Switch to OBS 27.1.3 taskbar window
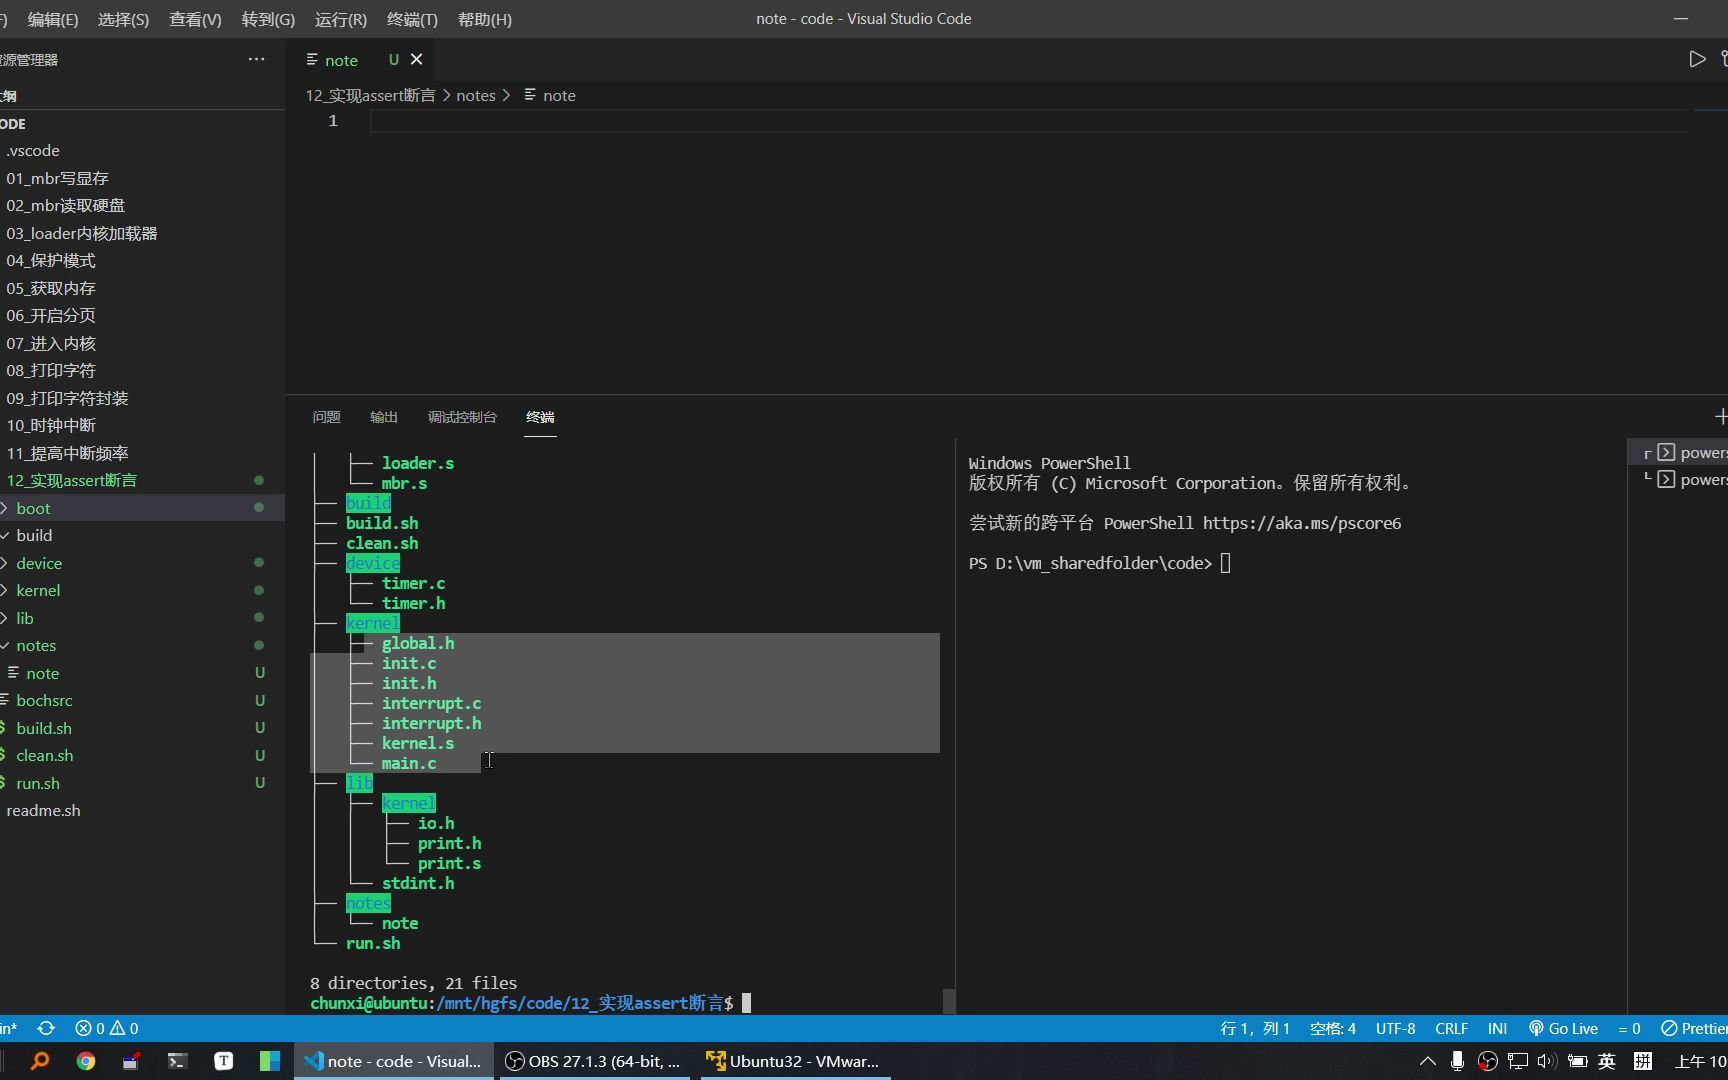This screenshot has width=1728, height=1080. click(x=593, y=1061)
